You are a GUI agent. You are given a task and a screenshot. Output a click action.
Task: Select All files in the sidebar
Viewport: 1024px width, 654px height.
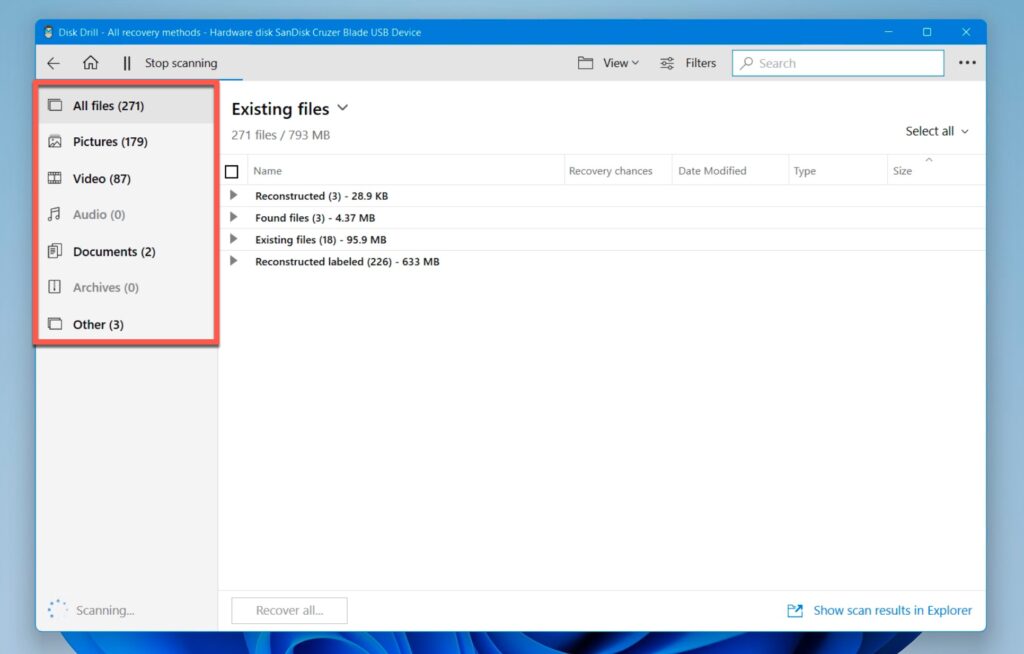(104, 105)
